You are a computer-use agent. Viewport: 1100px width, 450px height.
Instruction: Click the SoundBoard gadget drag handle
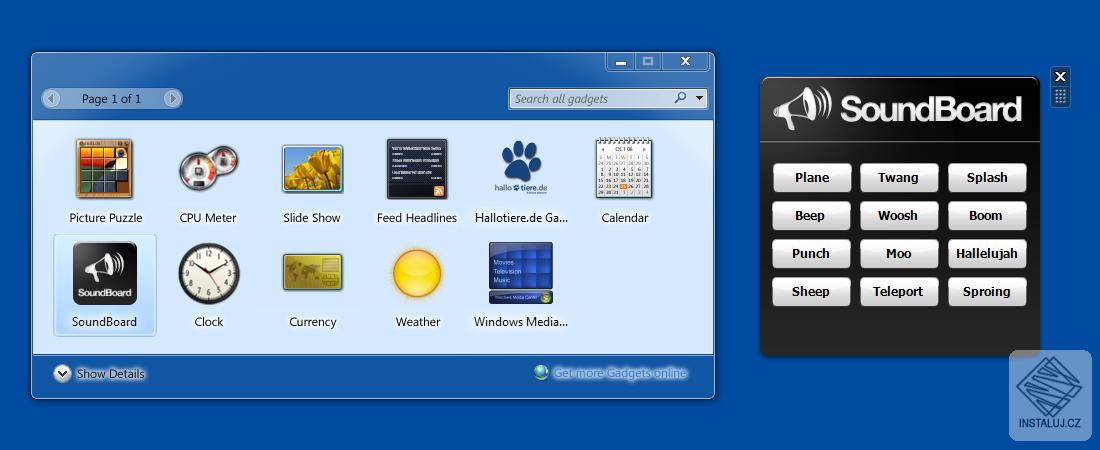click(x=1061, y=97)
